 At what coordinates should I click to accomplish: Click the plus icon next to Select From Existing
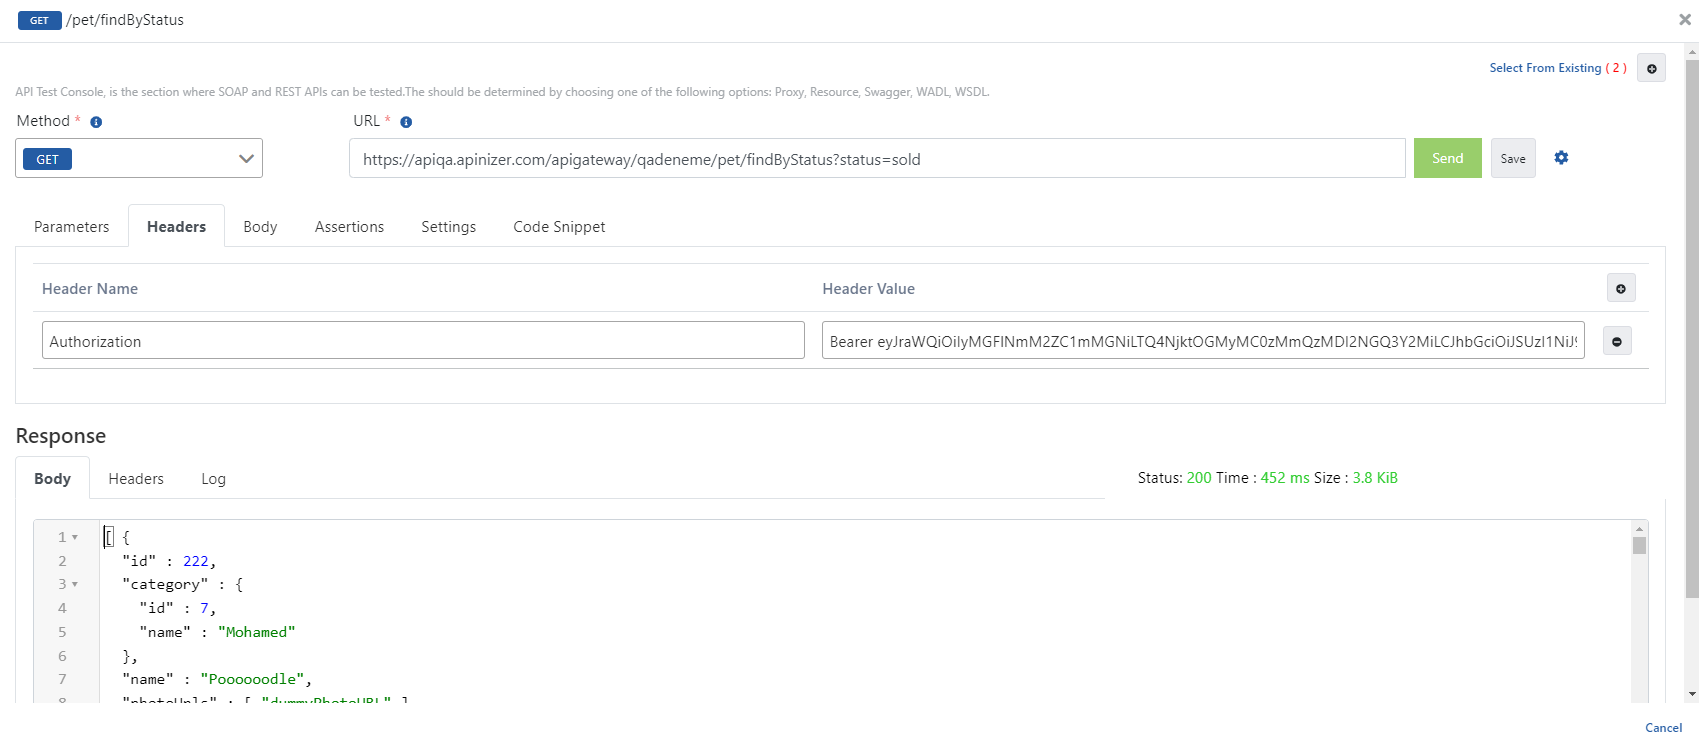click(x=1651, y=68)
